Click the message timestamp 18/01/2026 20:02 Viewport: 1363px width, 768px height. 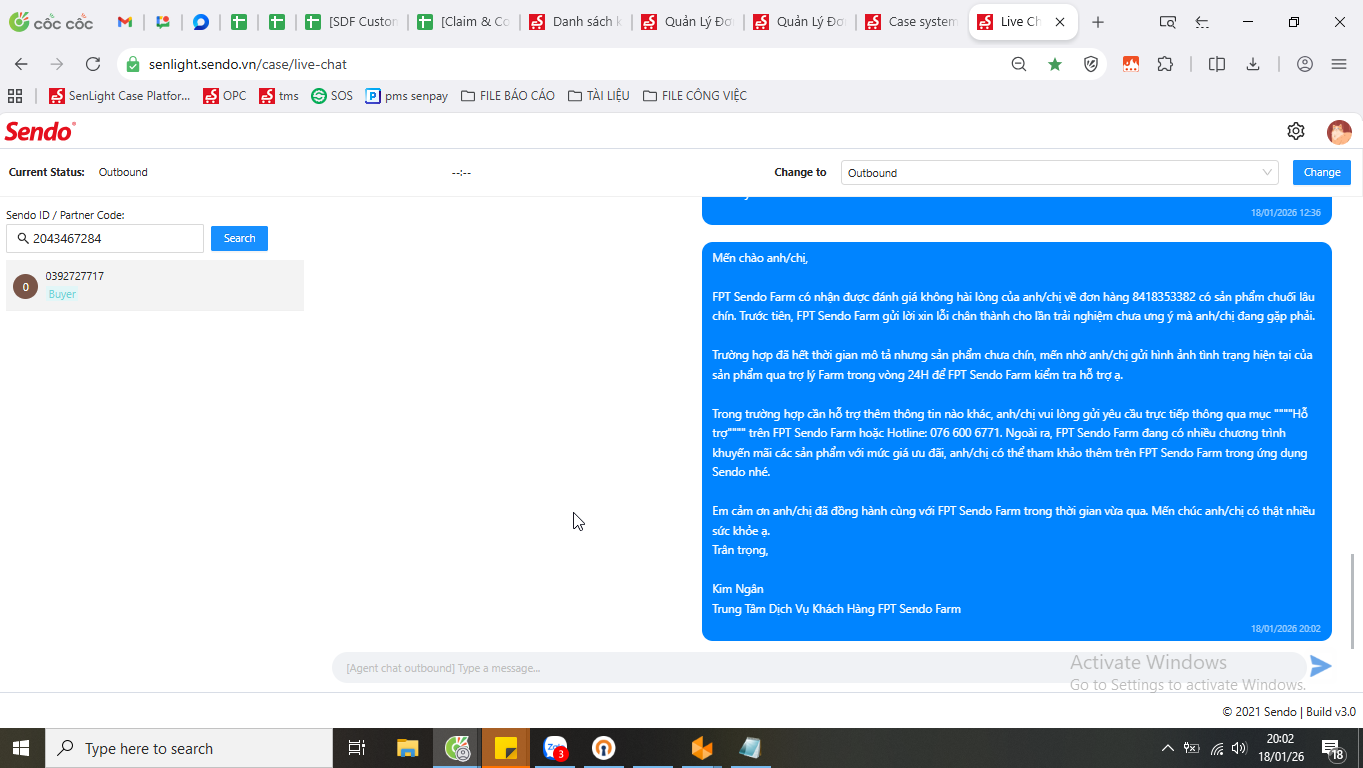click(x=1285, y=629)
